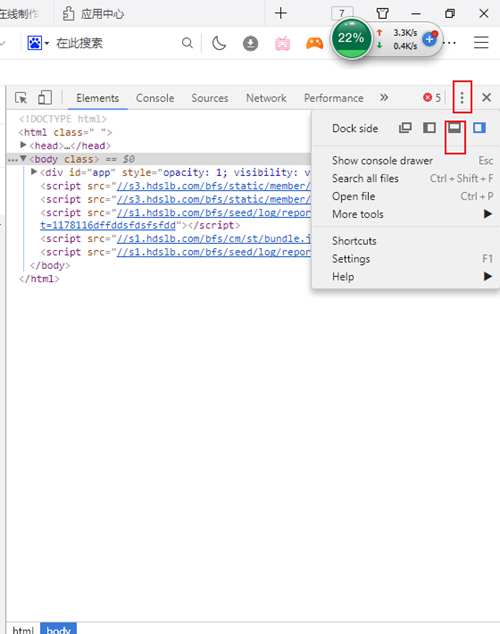Follow the t=1178116dffddsfdsfsfdd link
Image resolution: width=500 pixels, height=634 pixels.
(x=108, y=225)
